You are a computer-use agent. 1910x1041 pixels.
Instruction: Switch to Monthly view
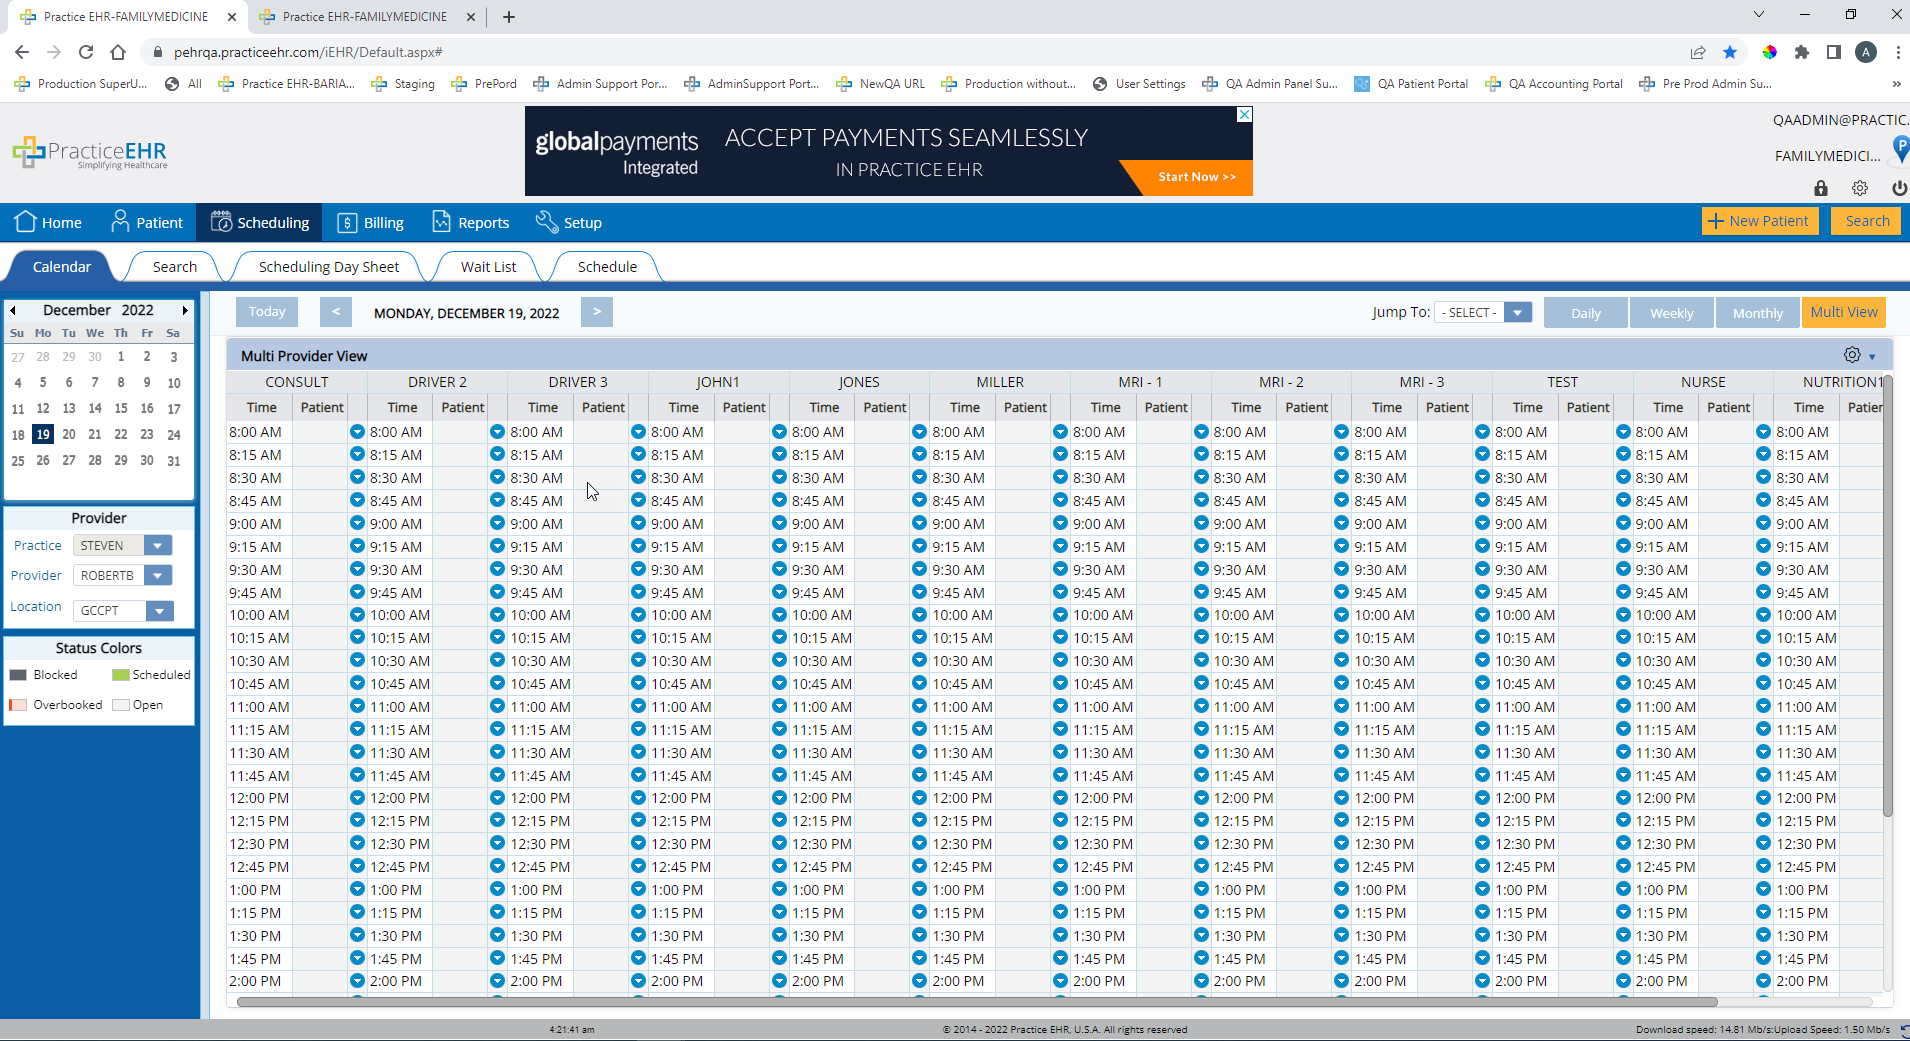pyautogui.click(x=1757, y=313)
